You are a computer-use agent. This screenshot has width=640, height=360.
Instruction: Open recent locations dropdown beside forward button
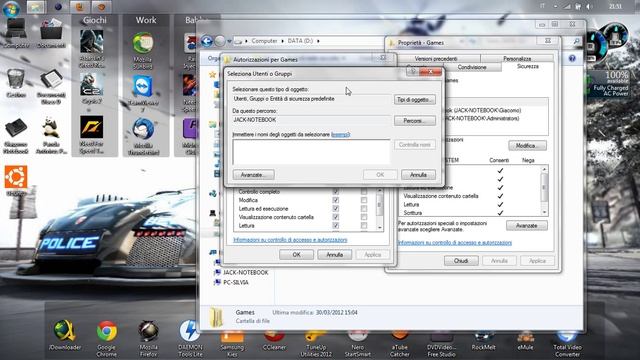(229, 41)
